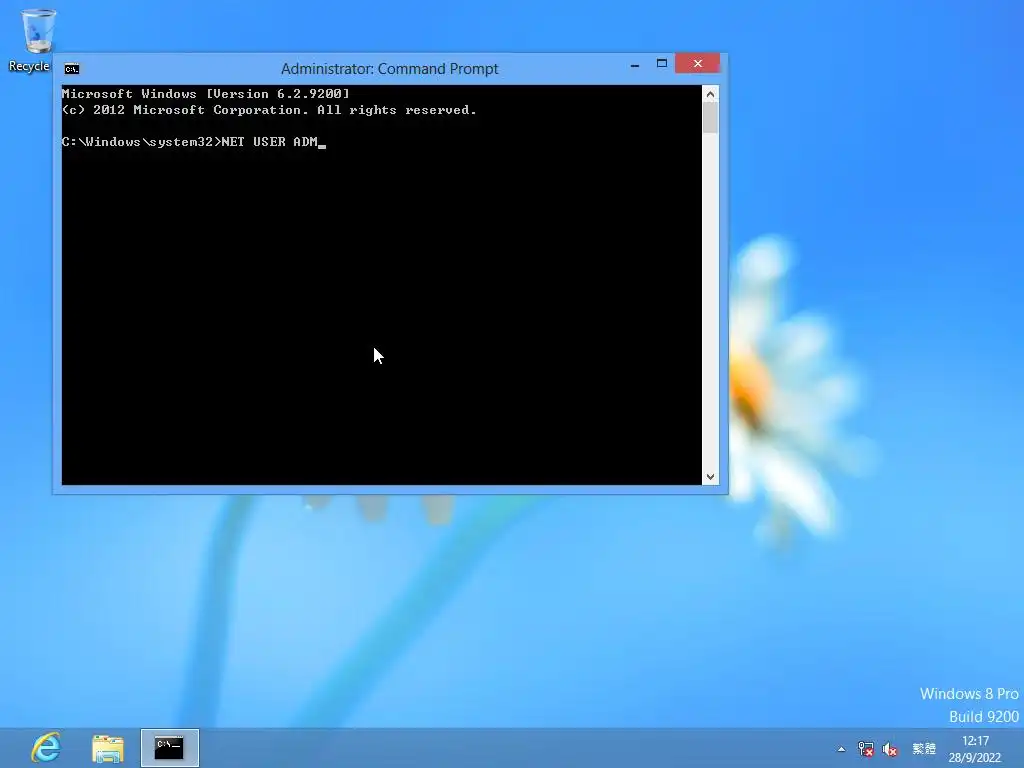Click the '(c) 2012 Microsoft Corporation' line
1024x768 pixels.
pyautogui.click(x=269, y=110)
